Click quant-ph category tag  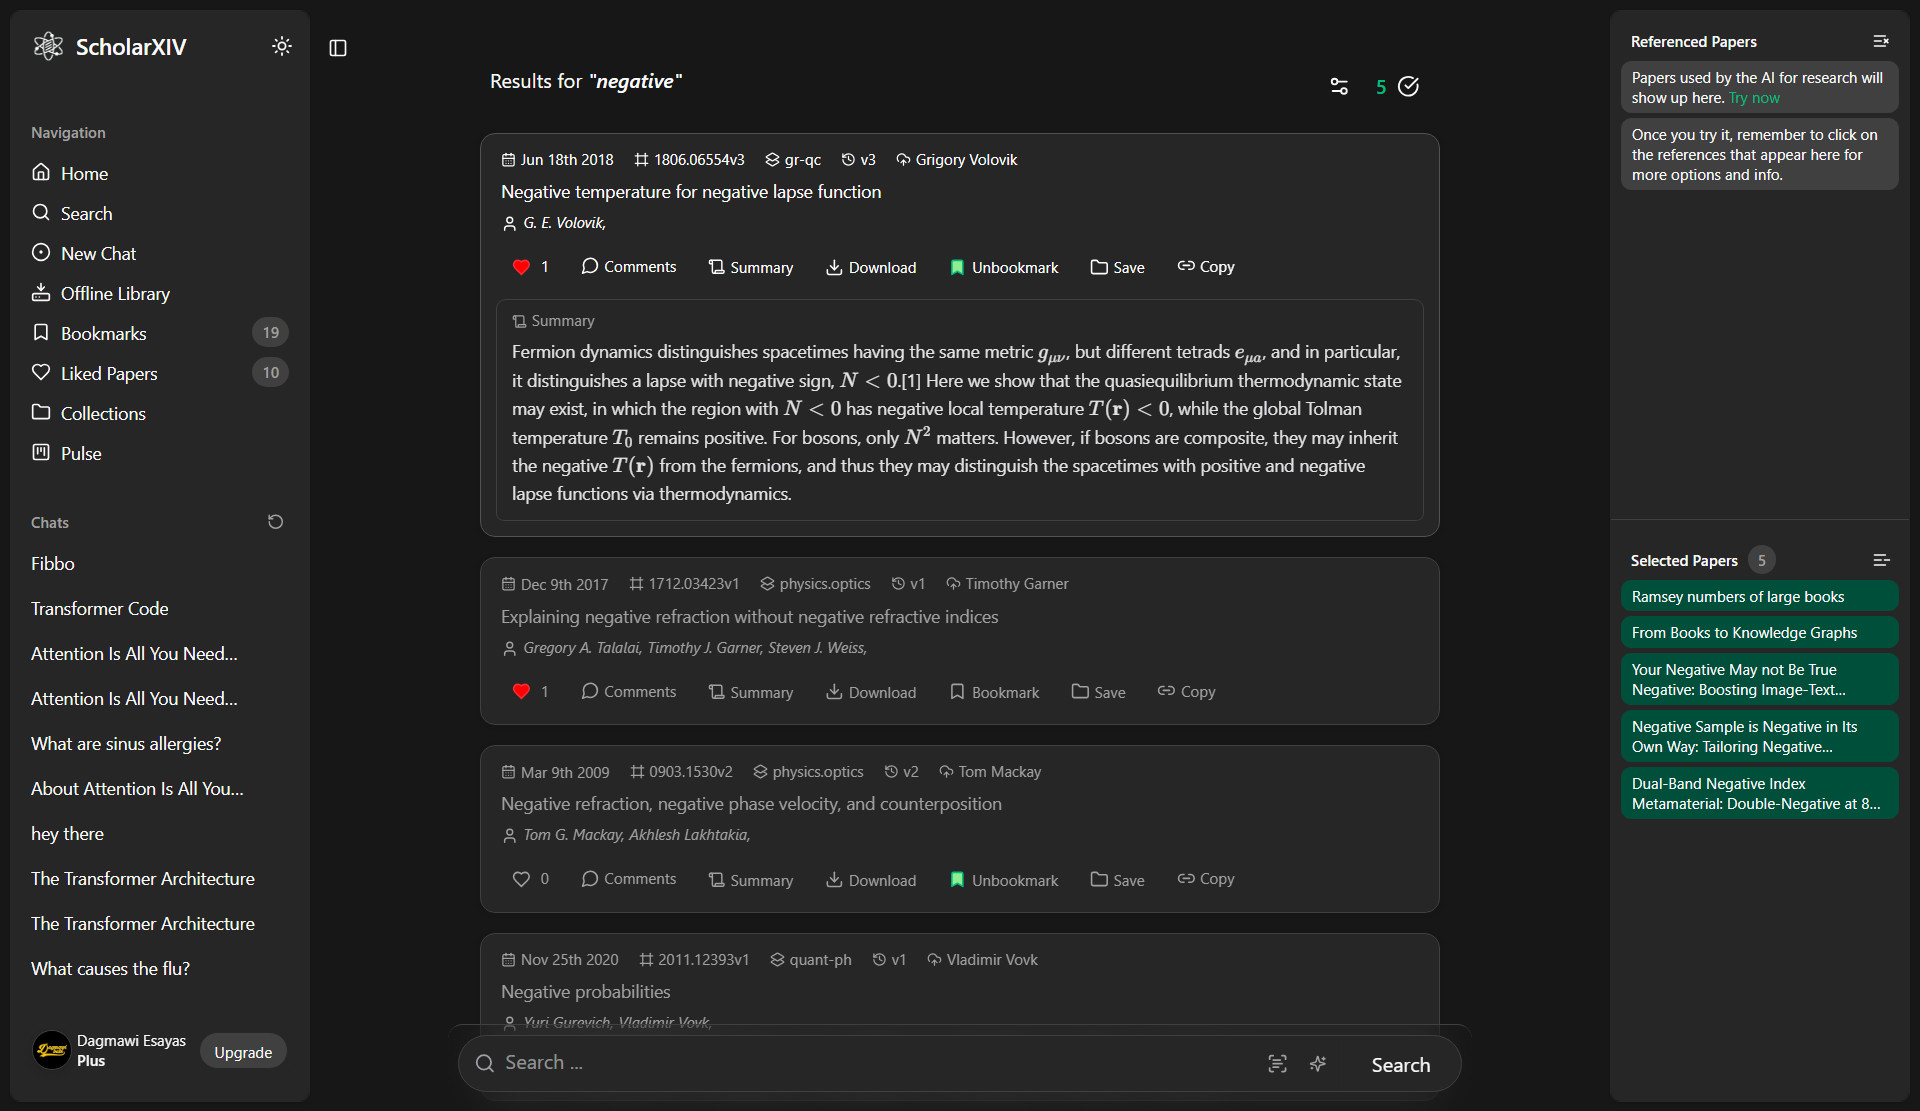(x=810, y=960)
